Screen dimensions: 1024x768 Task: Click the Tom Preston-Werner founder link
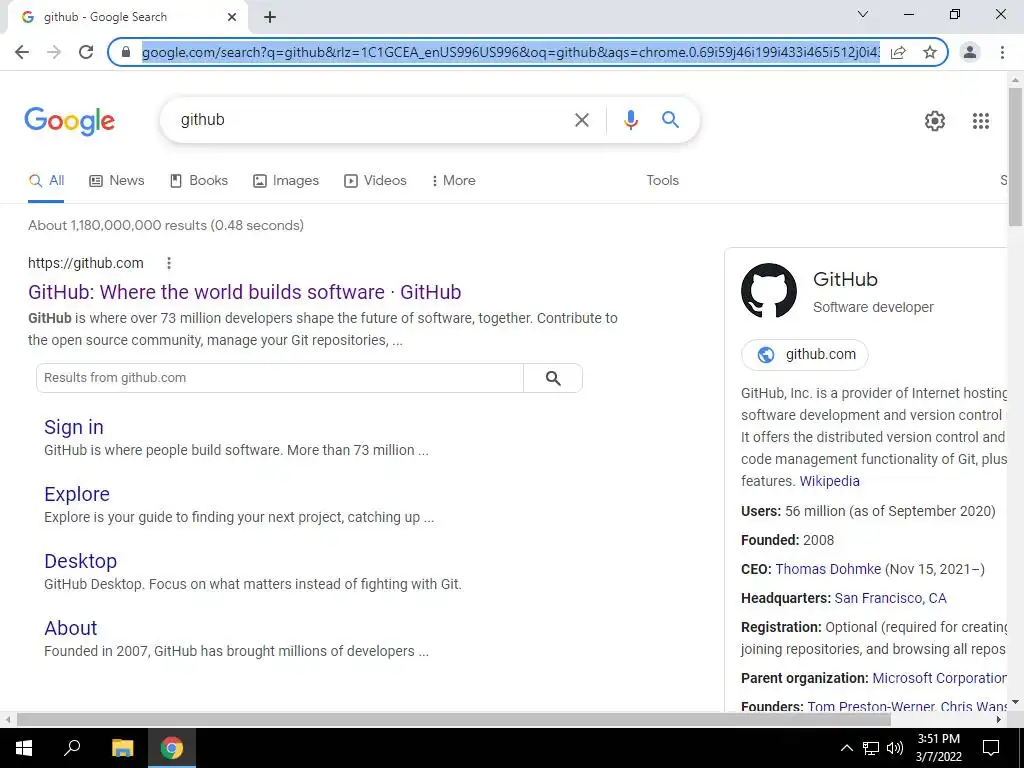[x=870, y=707]
